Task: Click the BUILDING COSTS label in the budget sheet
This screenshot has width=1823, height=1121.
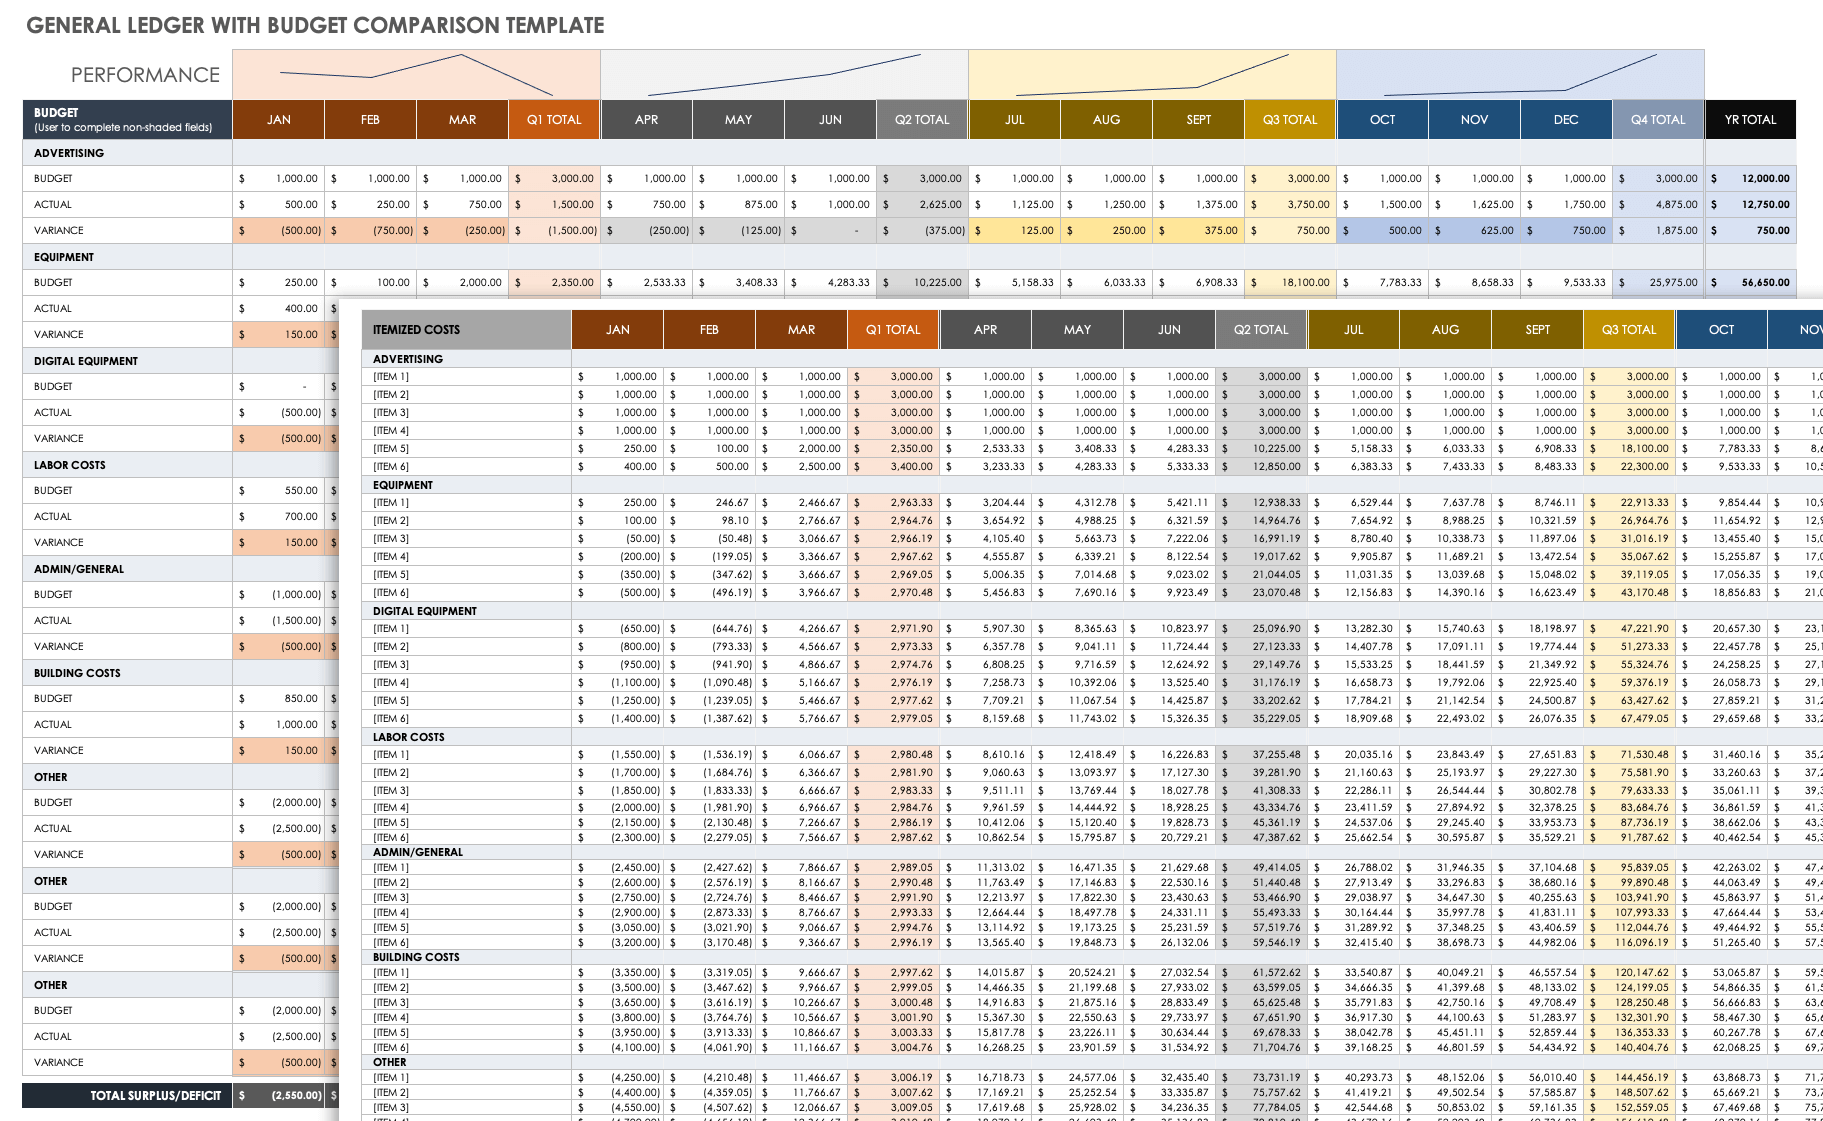Action: tap(77, 673)
